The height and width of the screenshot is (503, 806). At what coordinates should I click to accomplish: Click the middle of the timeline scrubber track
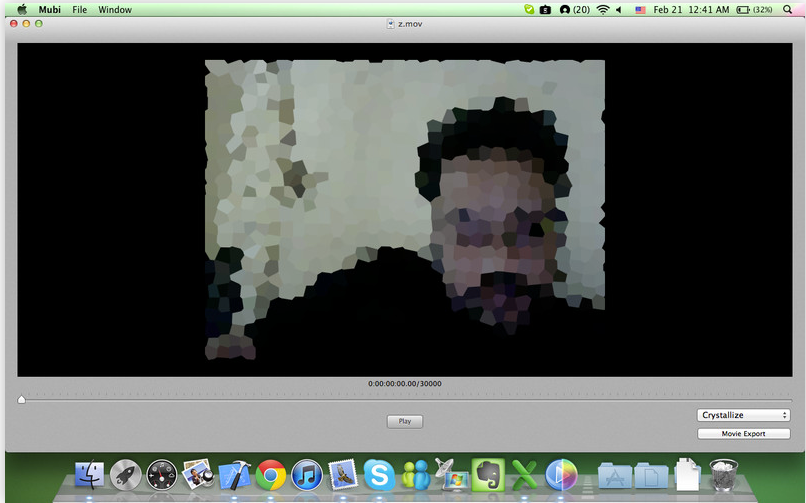click(x=406, y=399)
